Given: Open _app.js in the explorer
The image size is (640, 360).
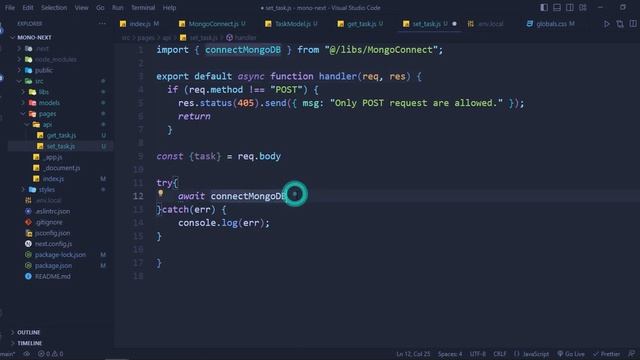Looking at the screenshot, I should [x=53, y=157].
